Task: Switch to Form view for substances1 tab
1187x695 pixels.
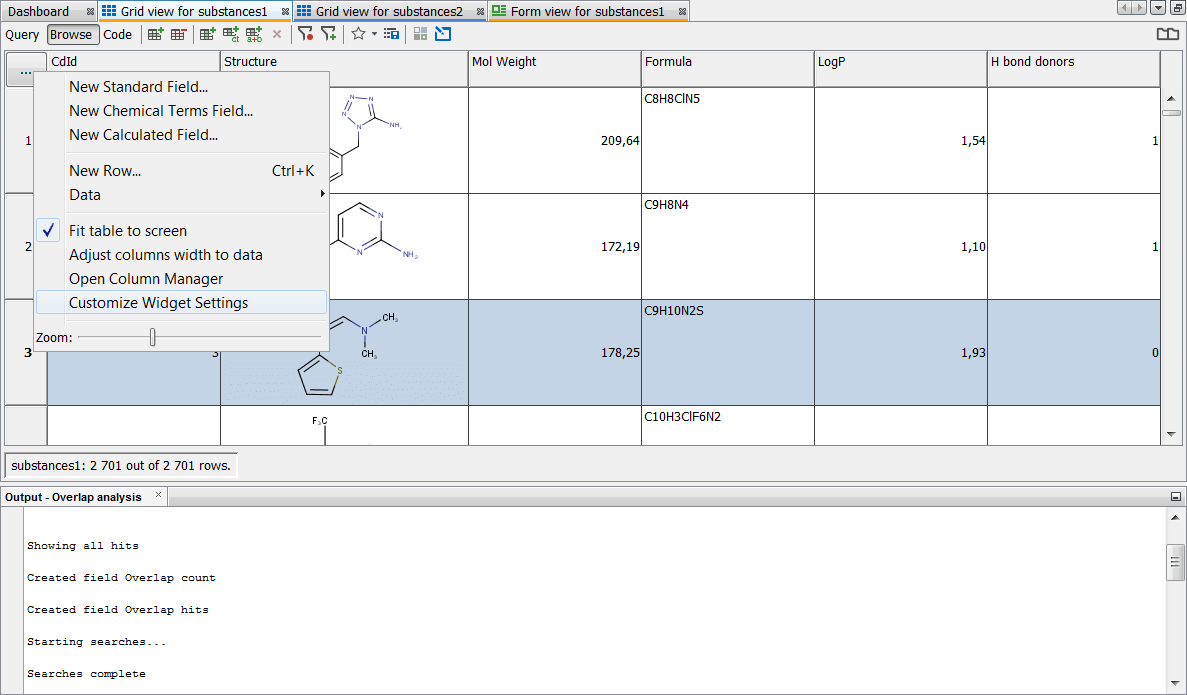Action: click(586, 12)
